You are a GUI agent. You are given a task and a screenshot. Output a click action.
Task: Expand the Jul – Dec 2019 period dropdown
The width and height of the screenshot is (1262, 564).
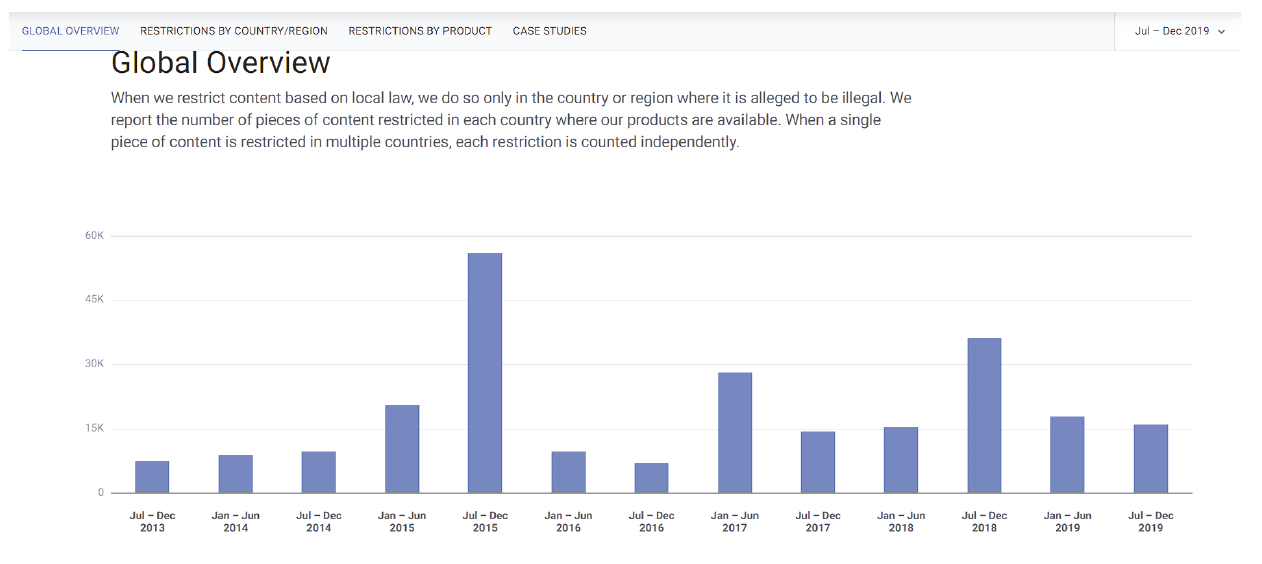(x=1172, y=31)
